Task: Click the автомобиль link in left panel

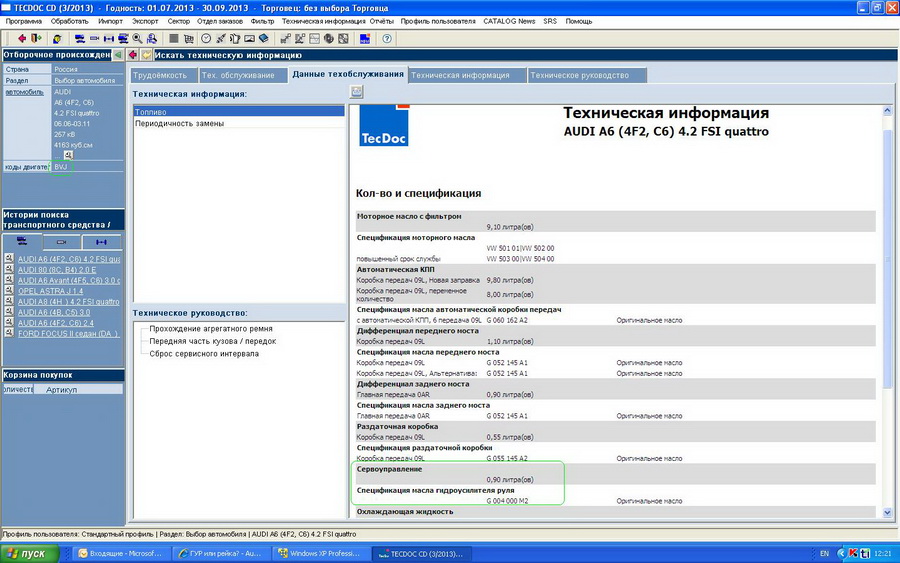Action: coord(24,92)
